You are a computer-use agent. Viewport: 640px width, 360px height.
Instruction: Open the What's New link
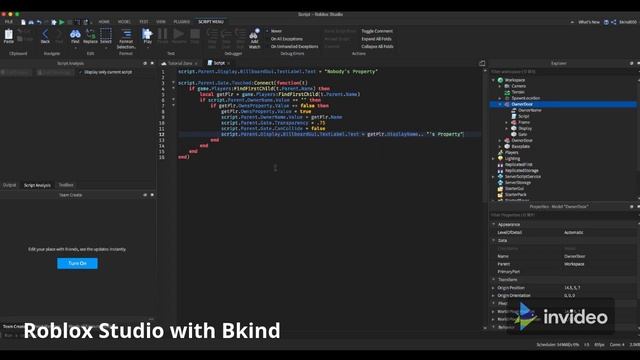[x=589, y=22]
